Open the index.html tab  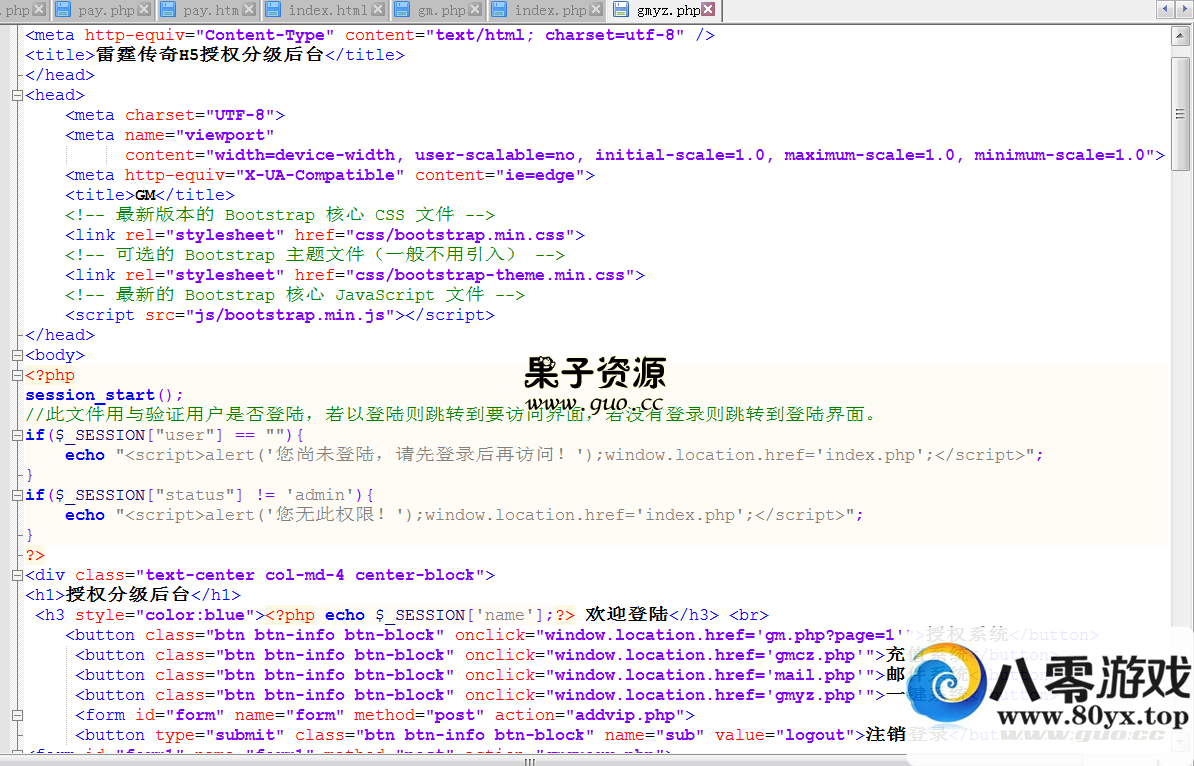[324, 10]
